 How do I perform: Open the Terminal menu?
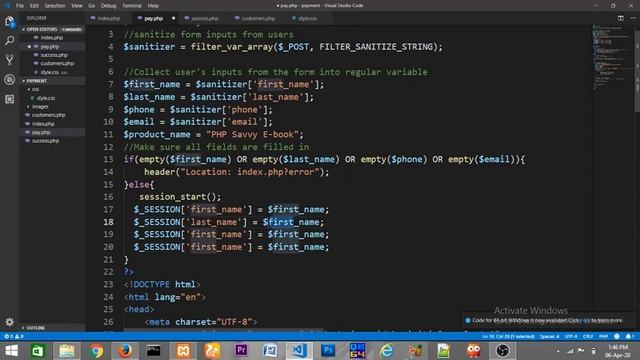(132, 6)
